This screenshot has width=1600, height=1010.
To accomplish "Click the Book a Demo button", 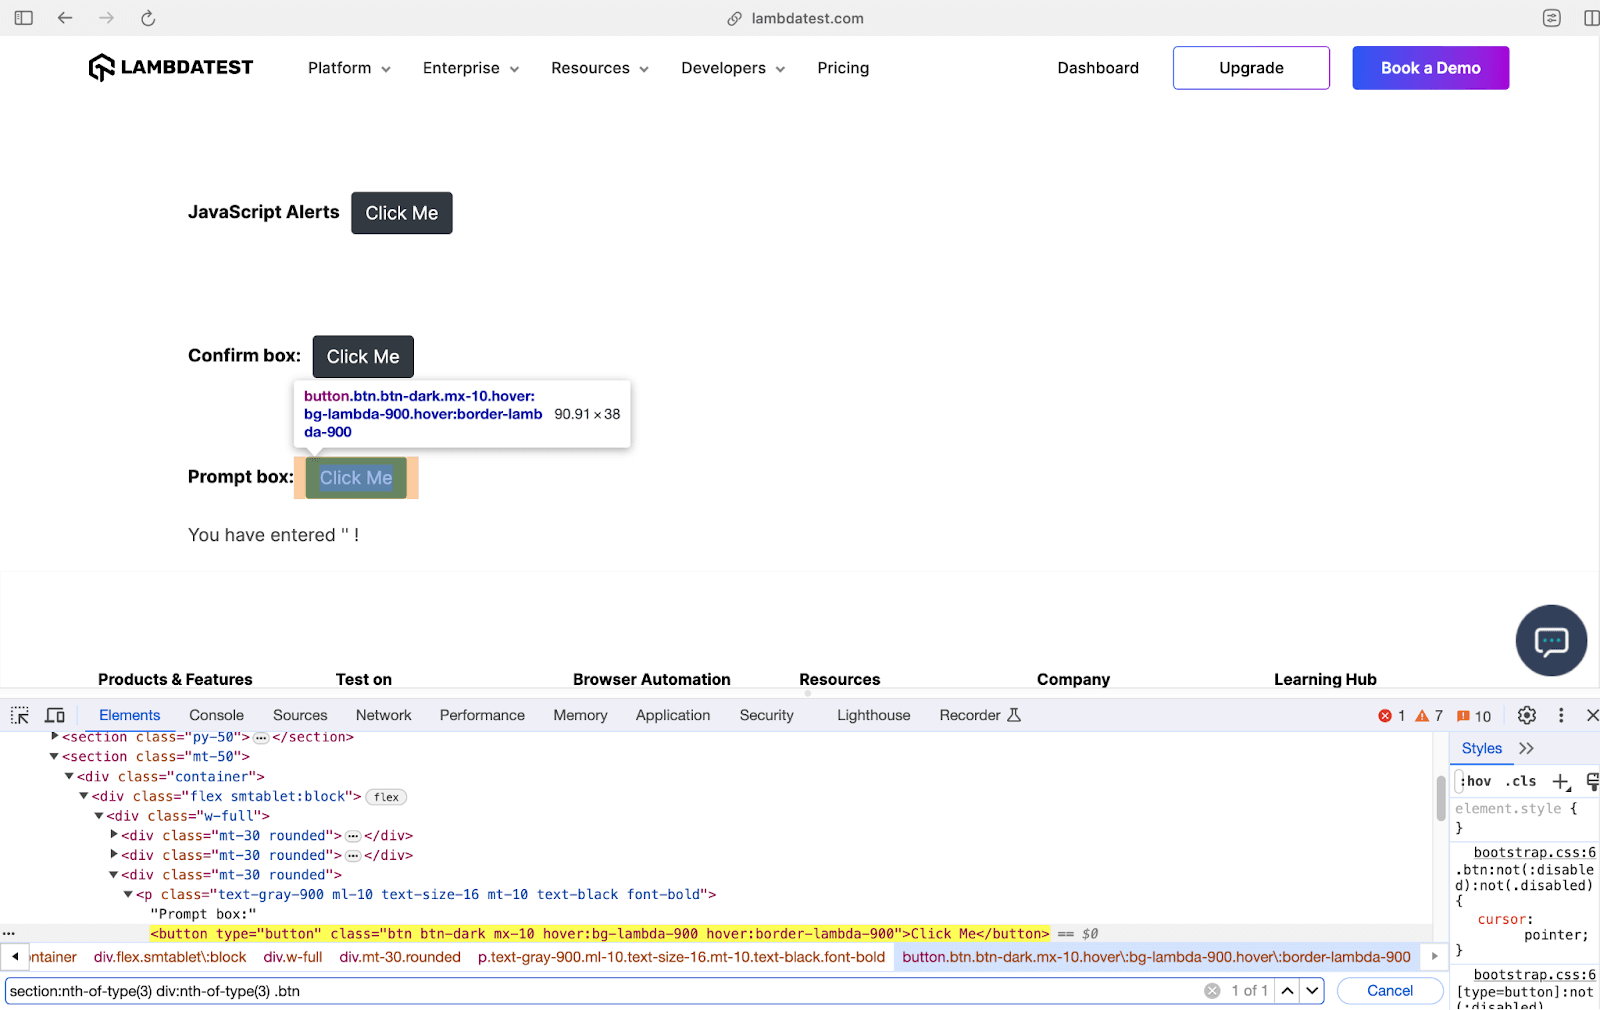I will tap(1430, 67).
